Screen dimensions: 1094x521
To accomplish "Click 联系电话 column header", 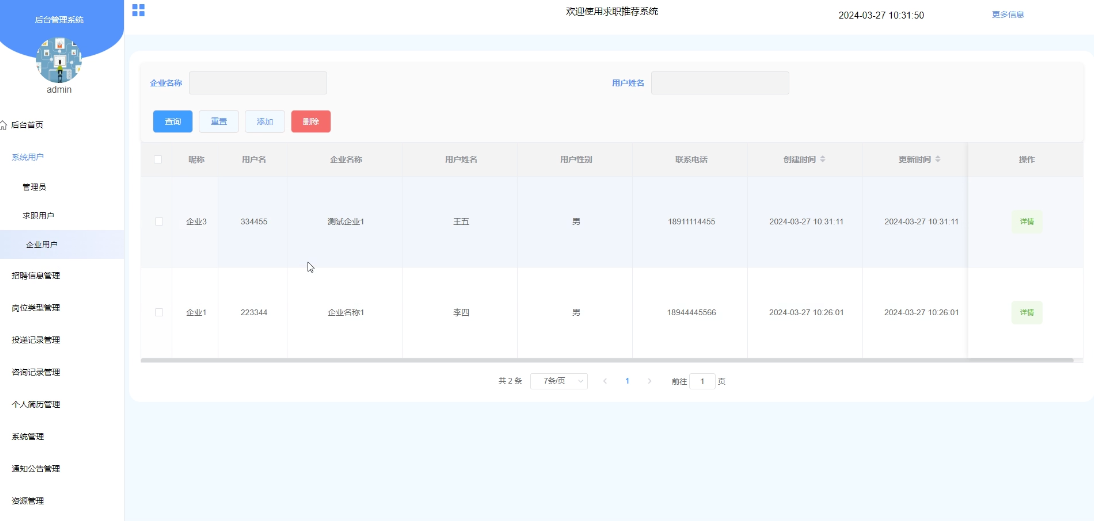I will coord(691,159).
